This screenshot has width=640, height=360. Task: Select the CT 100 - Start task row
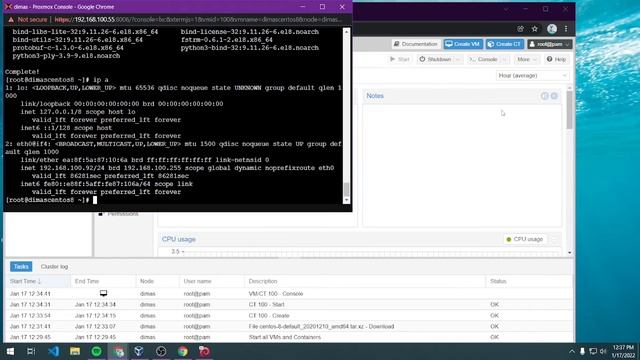289,304
